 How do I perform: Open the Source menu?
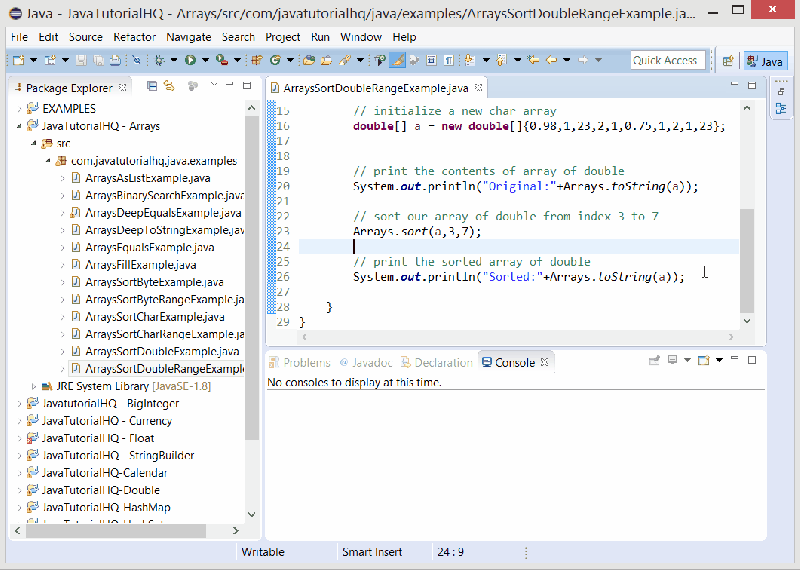pos(86,37)
